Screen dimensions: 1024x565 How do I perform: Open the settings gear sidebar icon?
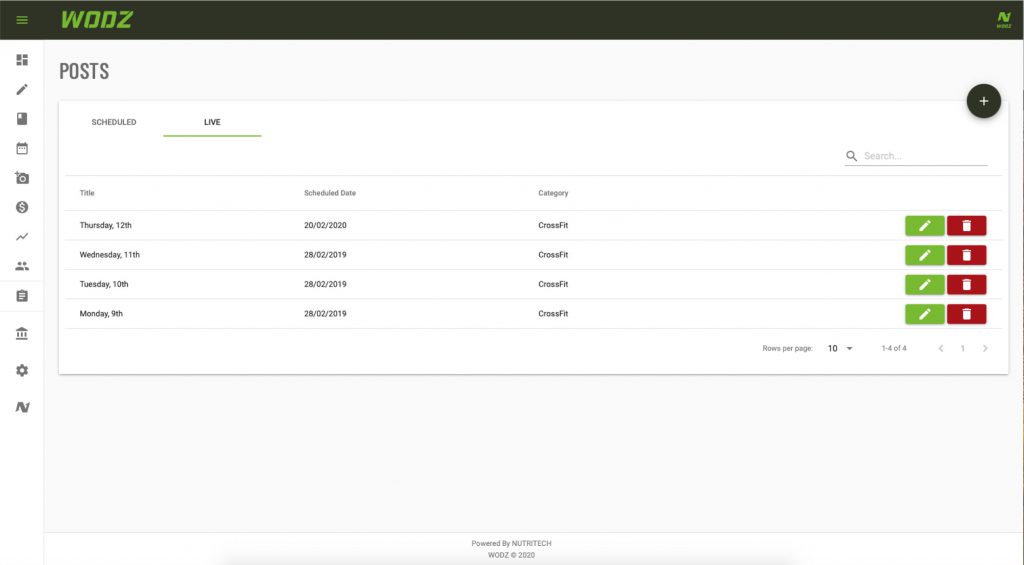point(22,370)
